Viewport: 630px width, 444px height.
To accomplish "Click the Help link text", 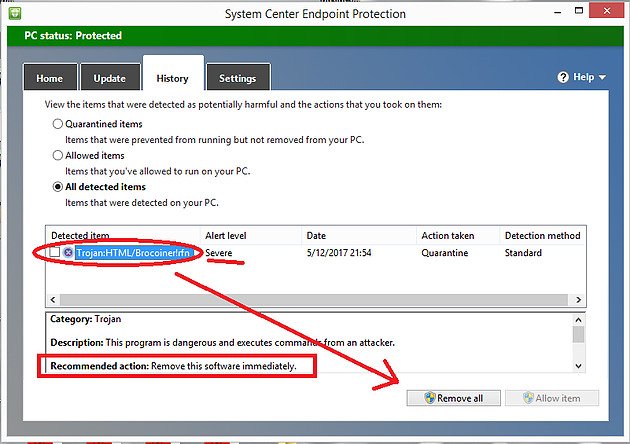I will tap(583, 77).
